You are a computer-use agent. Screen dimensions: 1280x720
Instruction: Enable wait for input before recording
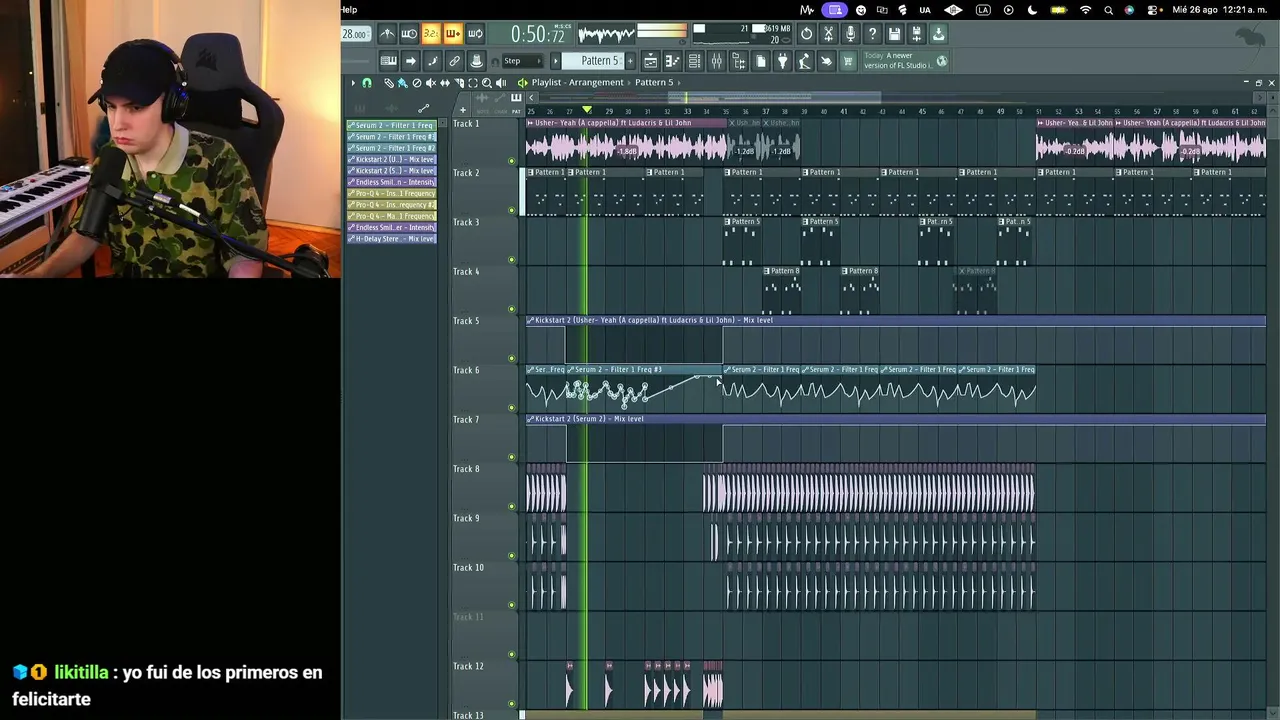[409, 34]
